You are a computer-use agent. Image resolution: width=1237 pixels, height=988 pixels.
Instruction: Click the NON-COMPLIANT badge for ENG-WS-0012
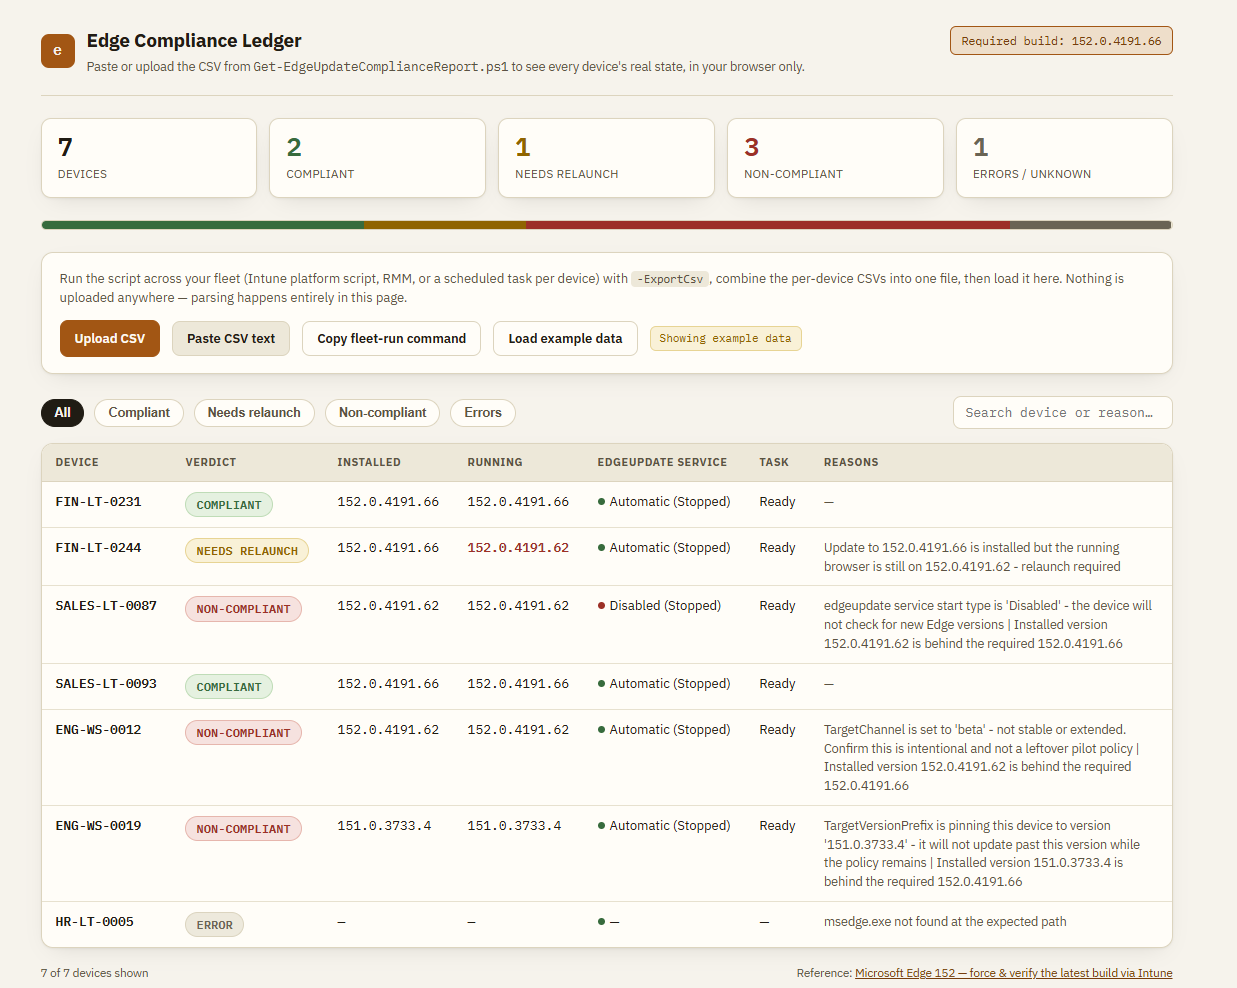click(x=243, y=733)
